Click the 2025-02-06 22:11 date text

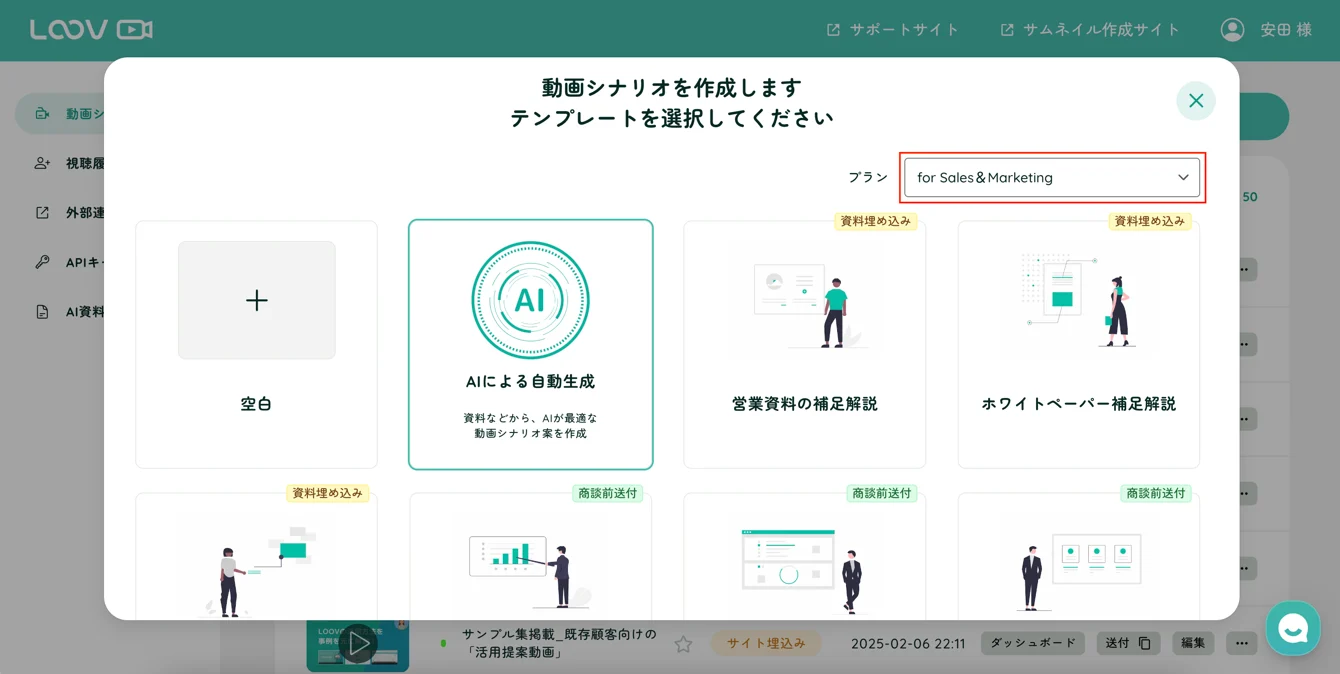(x=908, y=644)
